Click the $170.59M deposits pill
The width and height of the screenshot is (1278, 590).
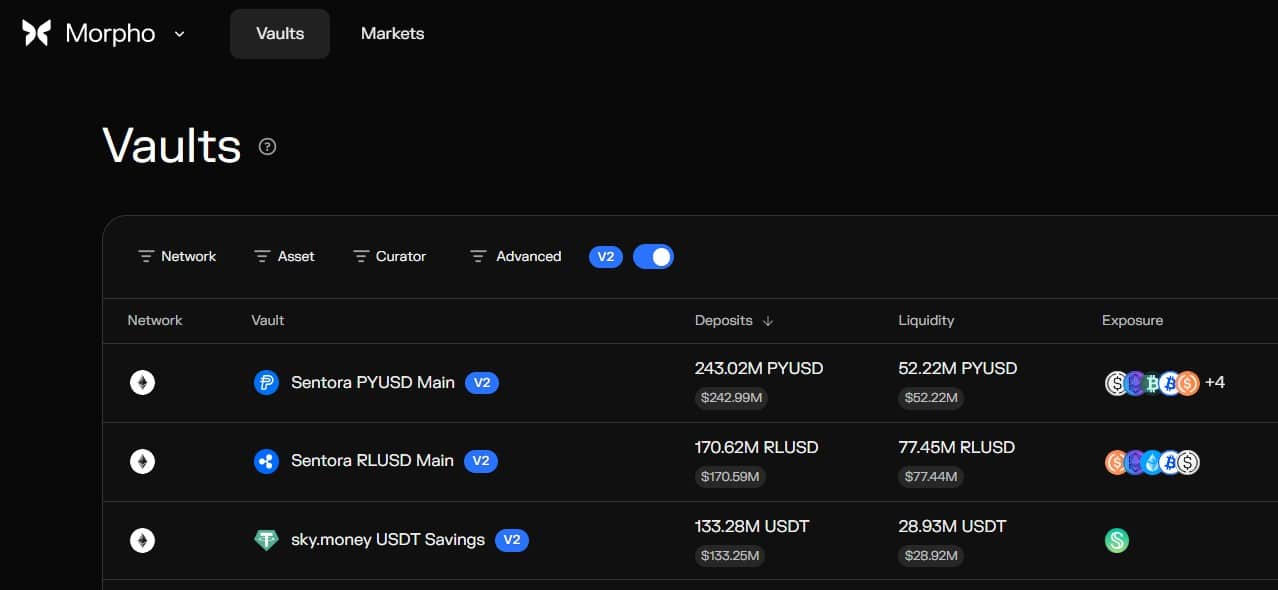[730, 477]
